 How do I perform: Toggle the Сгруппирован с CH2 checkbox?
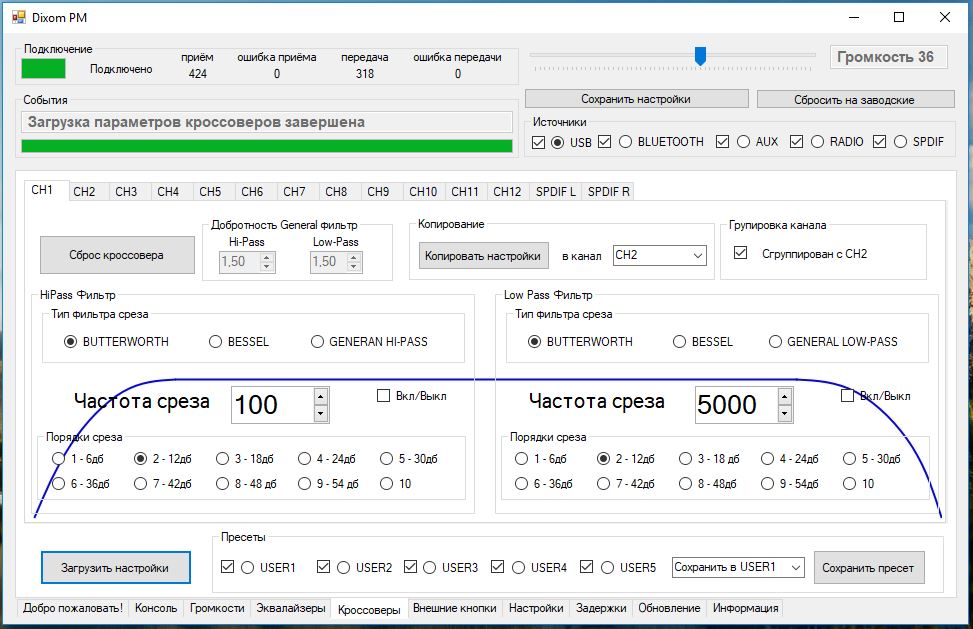click(x=740, y=253)
